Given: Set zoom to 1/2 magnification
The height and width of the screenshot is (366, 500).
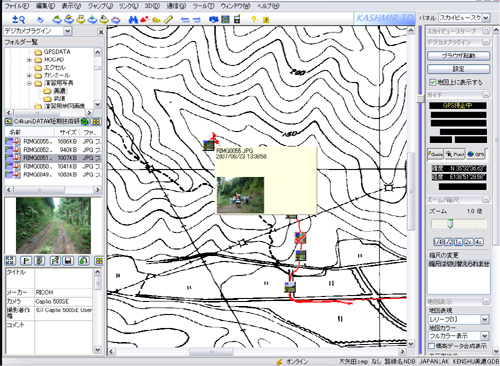Looking at the screenshot, I should pyautogui.click(x=448, y=242).
